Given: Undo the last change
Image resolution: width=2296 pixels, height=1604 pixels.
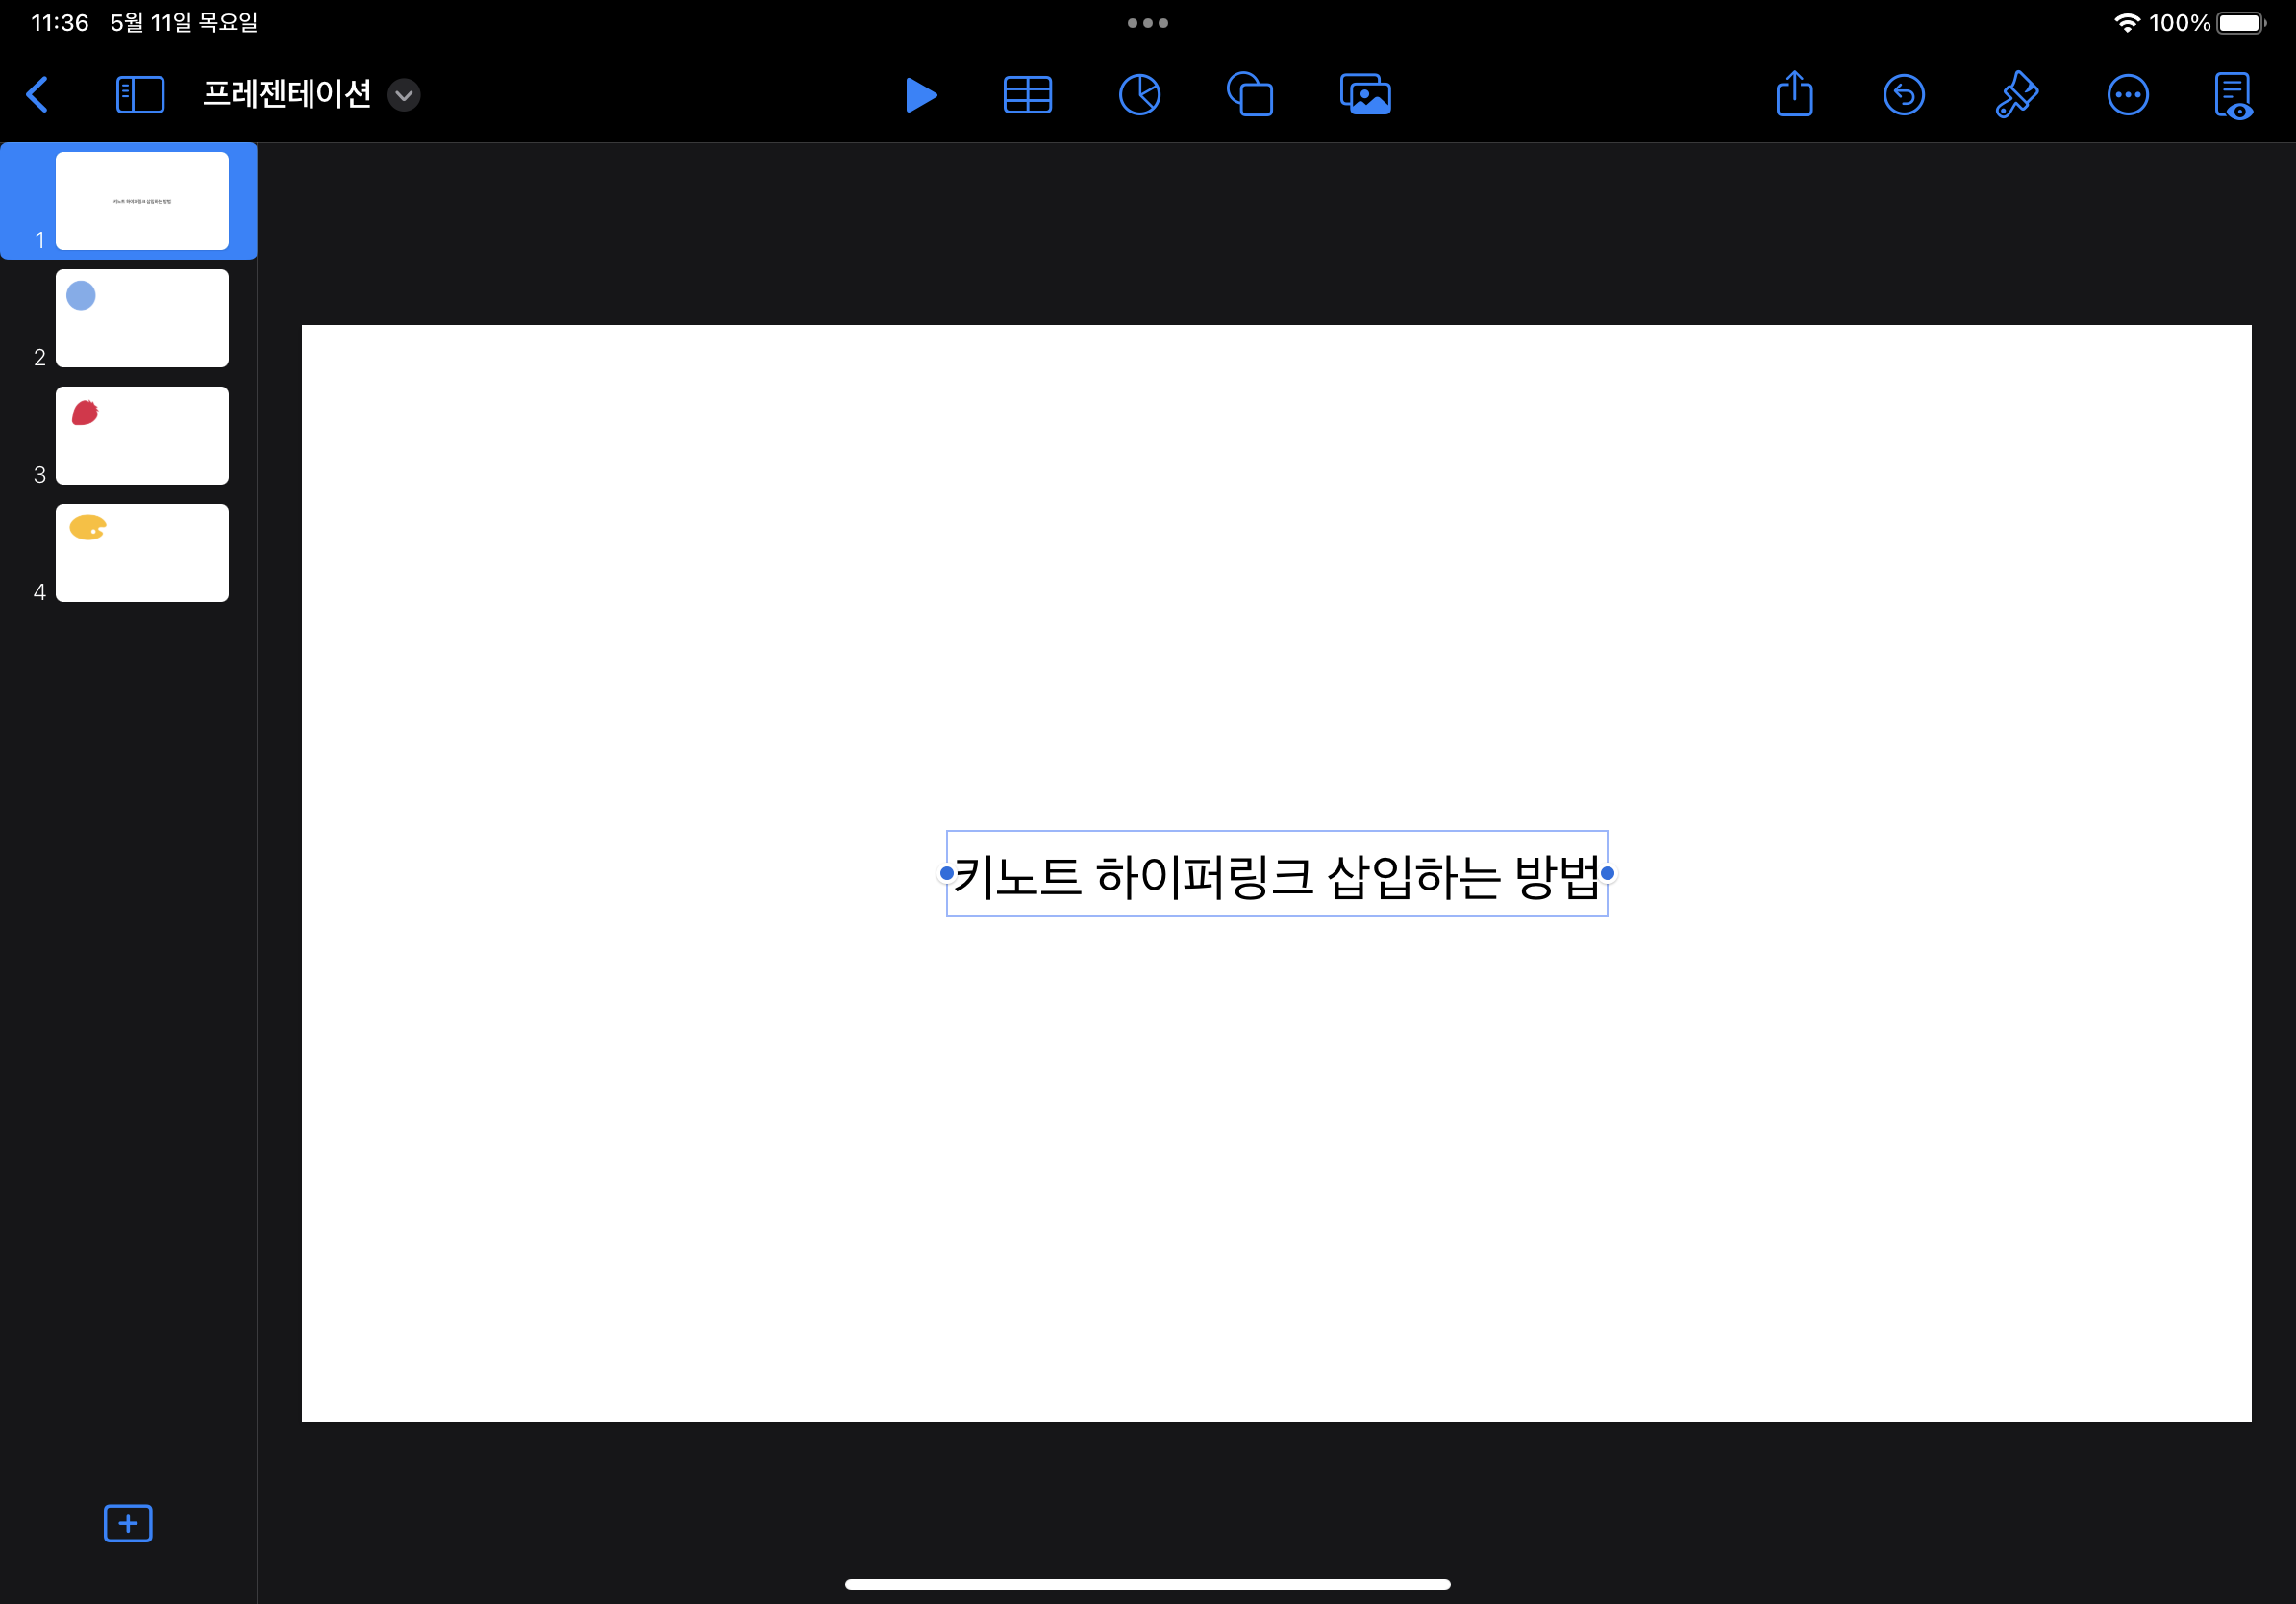Looking at the screenshot, I should pos(1905,95).
